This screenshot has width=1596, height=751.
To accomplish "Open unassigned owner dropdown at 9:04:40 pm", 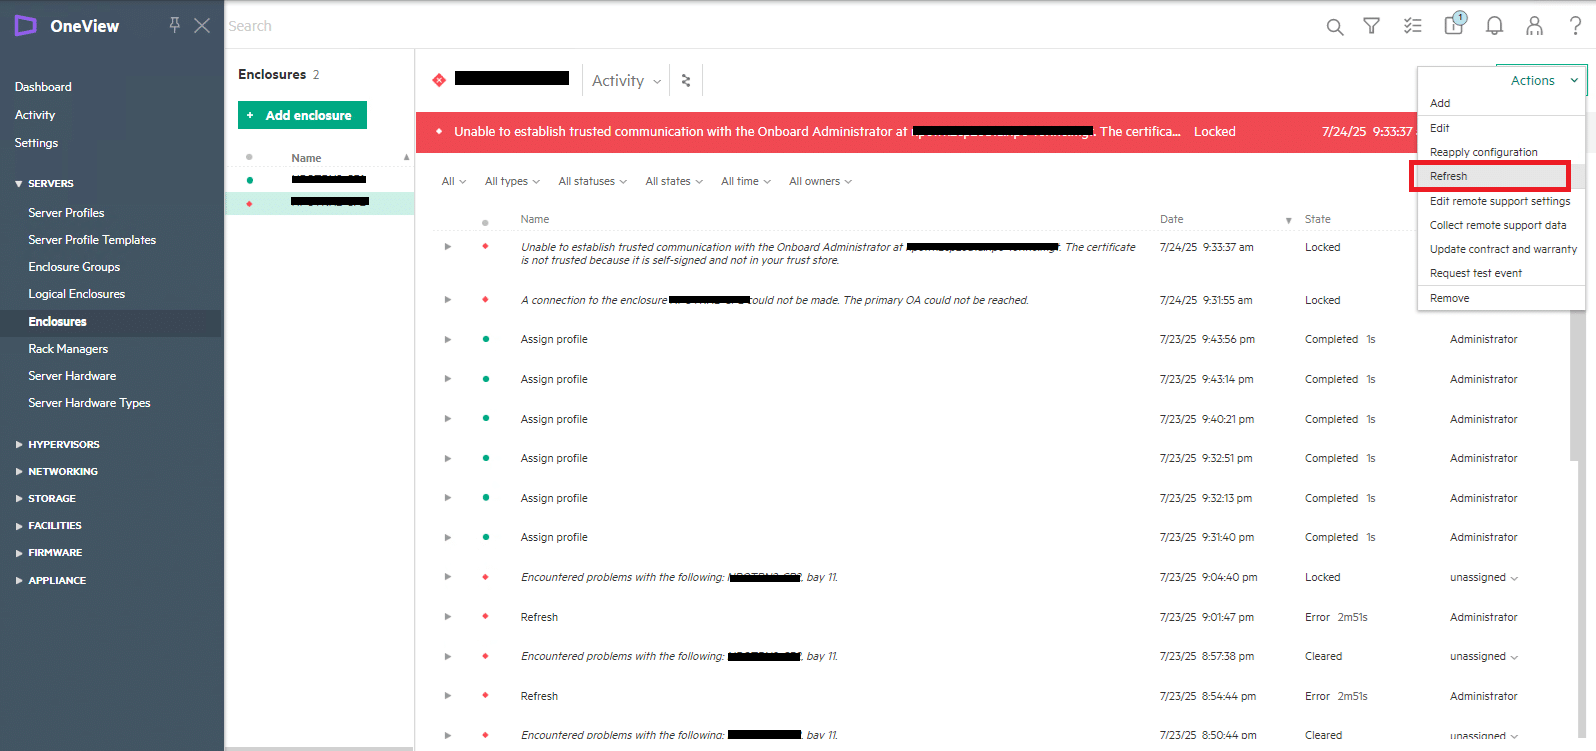I will [x=1484, y=577].
